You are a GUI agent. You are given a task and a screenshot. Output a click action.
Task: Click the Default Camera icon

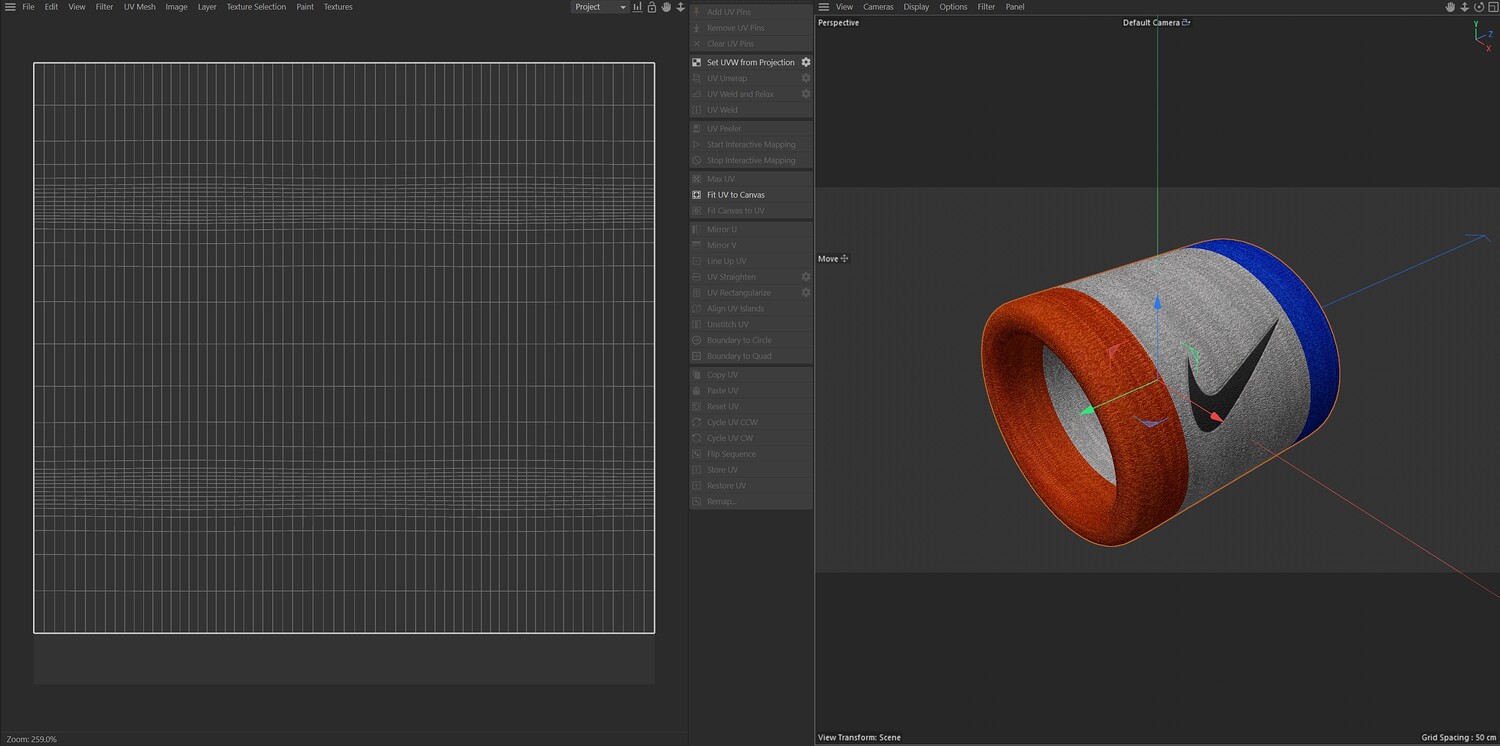click(1186, 22)
